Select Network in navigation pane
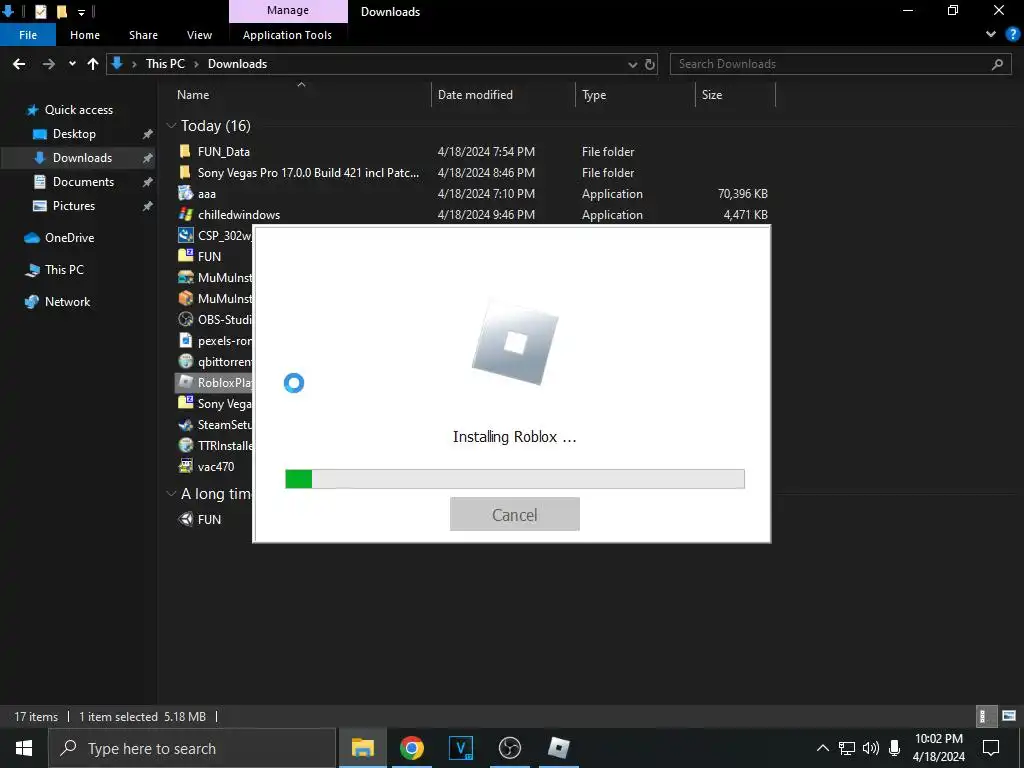The width and height of the screenshot is (1024, 768). [x=67, y=302]
